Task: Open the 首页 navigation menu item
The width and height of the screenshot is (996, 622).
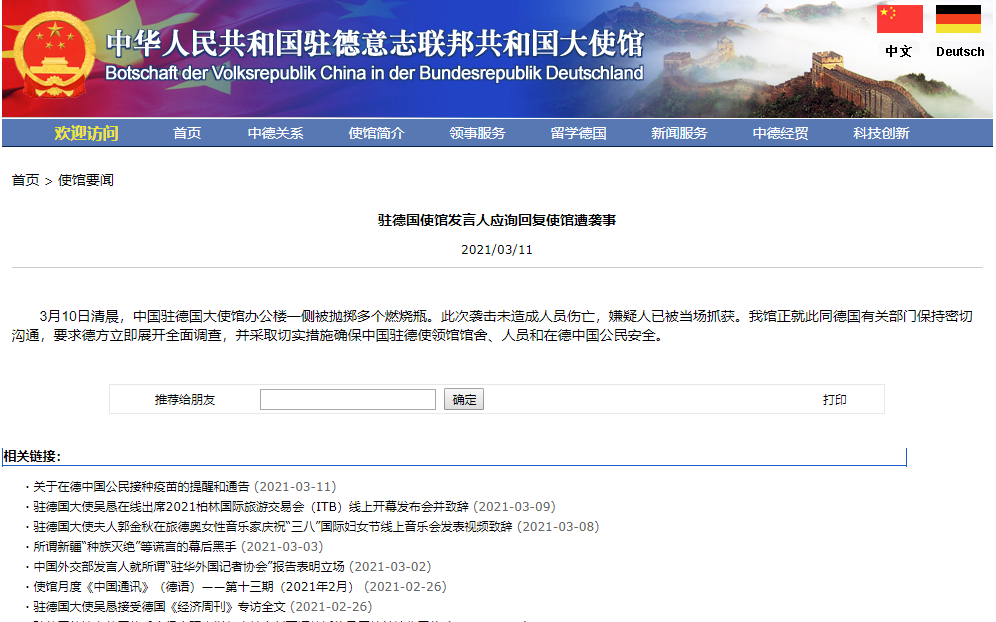Action: (187, 133)
